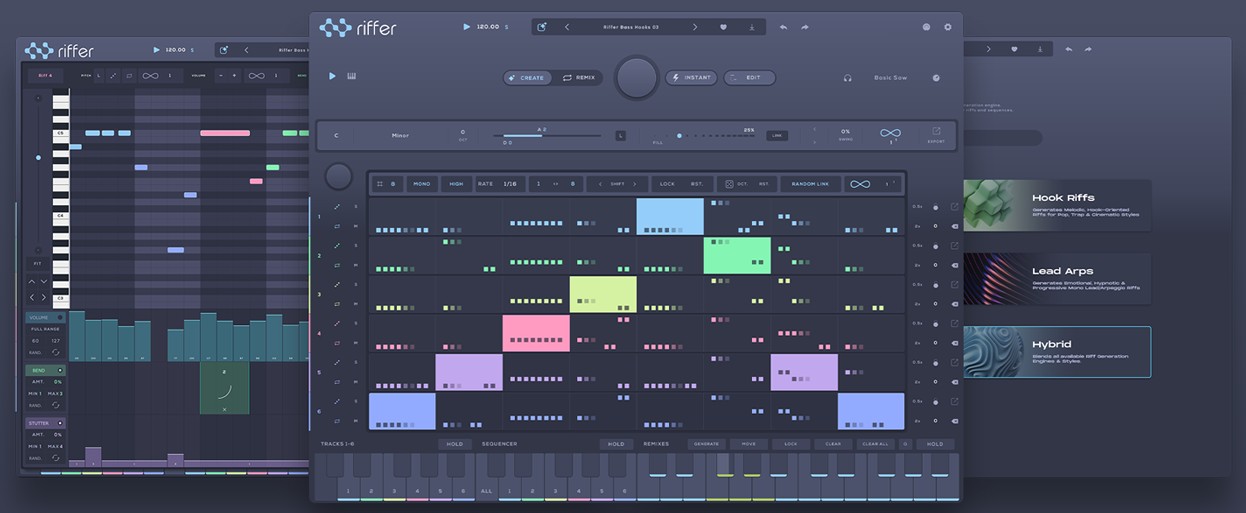This screenshot has height=513, width=1246.
Task: Click the Clear button in Remixes
Action: pyautogui.click(x=832, y=444)
